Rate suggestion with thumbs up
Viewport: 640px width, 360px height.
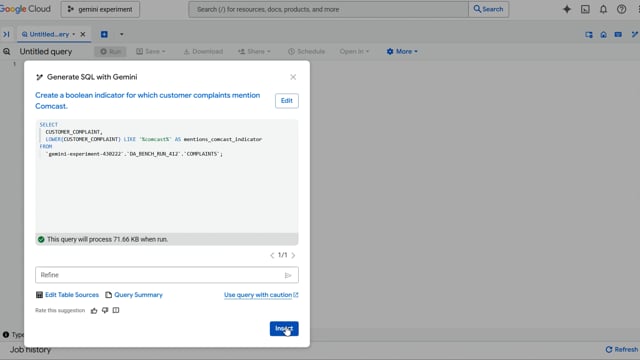pos(94,311)
